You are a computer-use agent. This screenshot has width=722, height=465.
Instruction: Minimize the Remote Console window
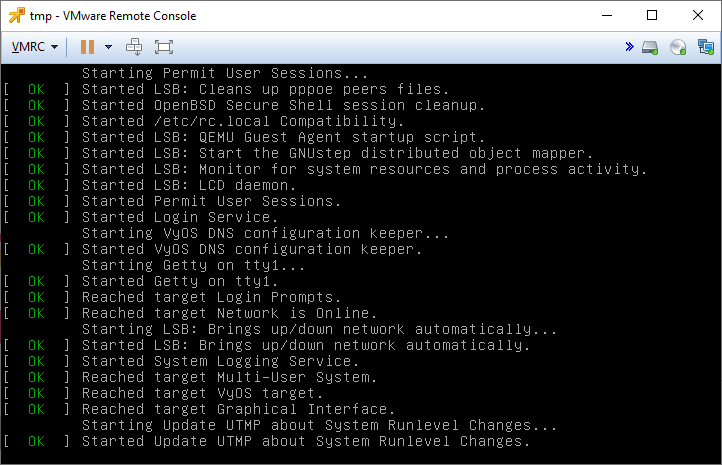pyautogui.click(x=606, y=15)
